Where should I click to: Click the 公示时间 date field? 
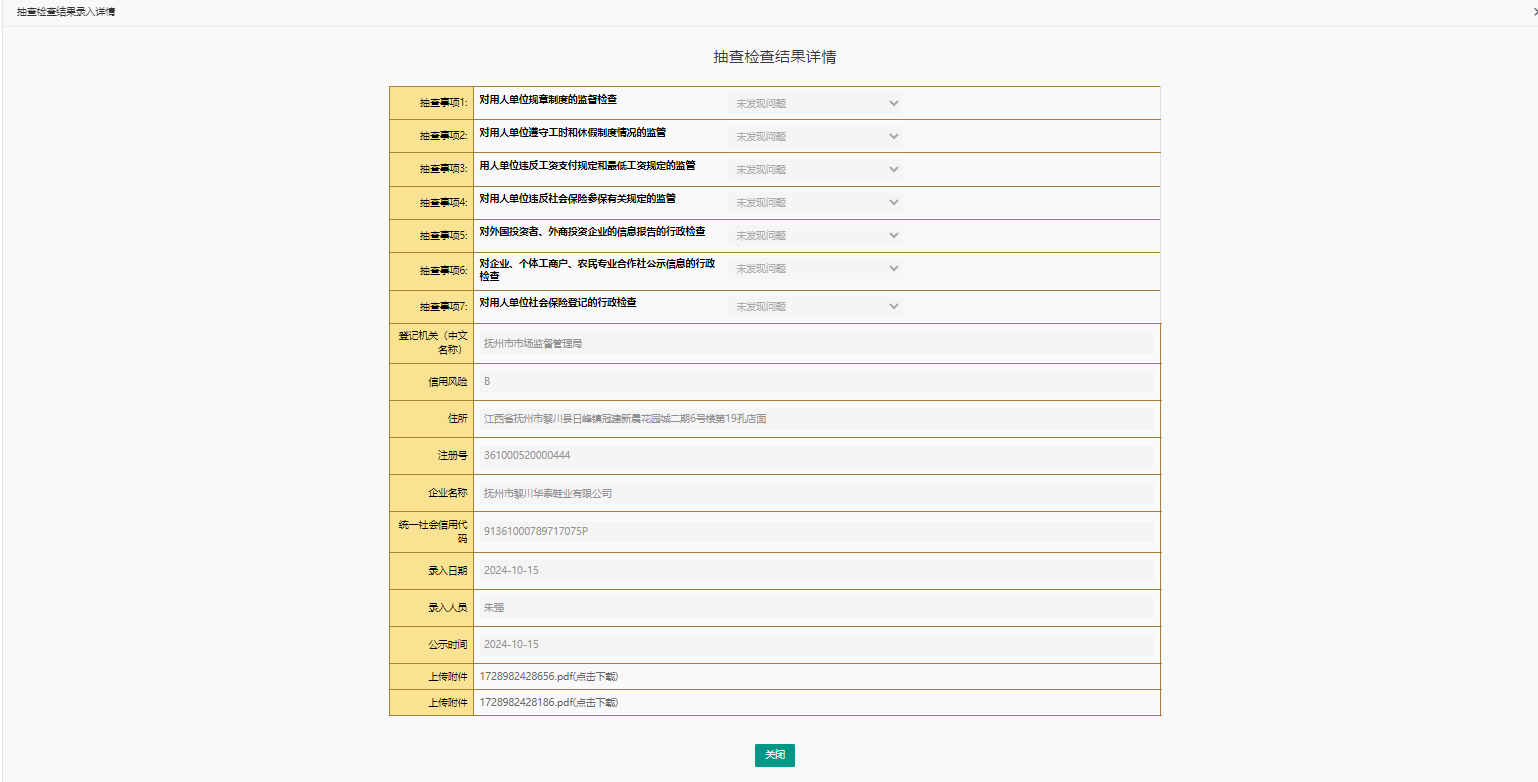point(815,645)
